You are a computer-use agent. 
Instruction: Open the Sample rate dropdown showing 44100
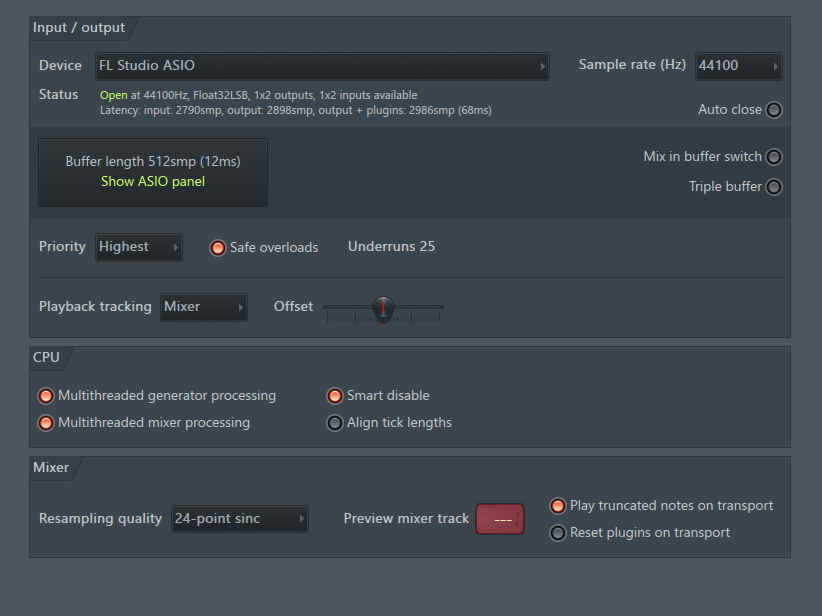click(x=738, y=66)
